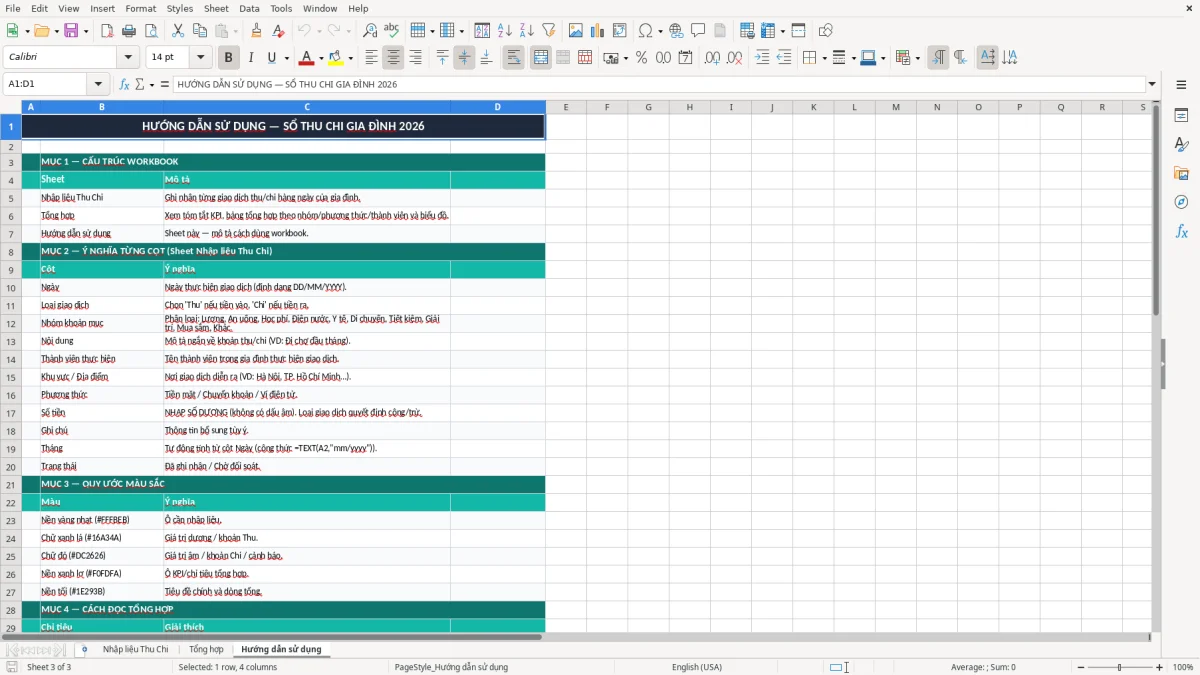Click the Cut scissors icon
1200x675 pixels.
tap(178, 31)
